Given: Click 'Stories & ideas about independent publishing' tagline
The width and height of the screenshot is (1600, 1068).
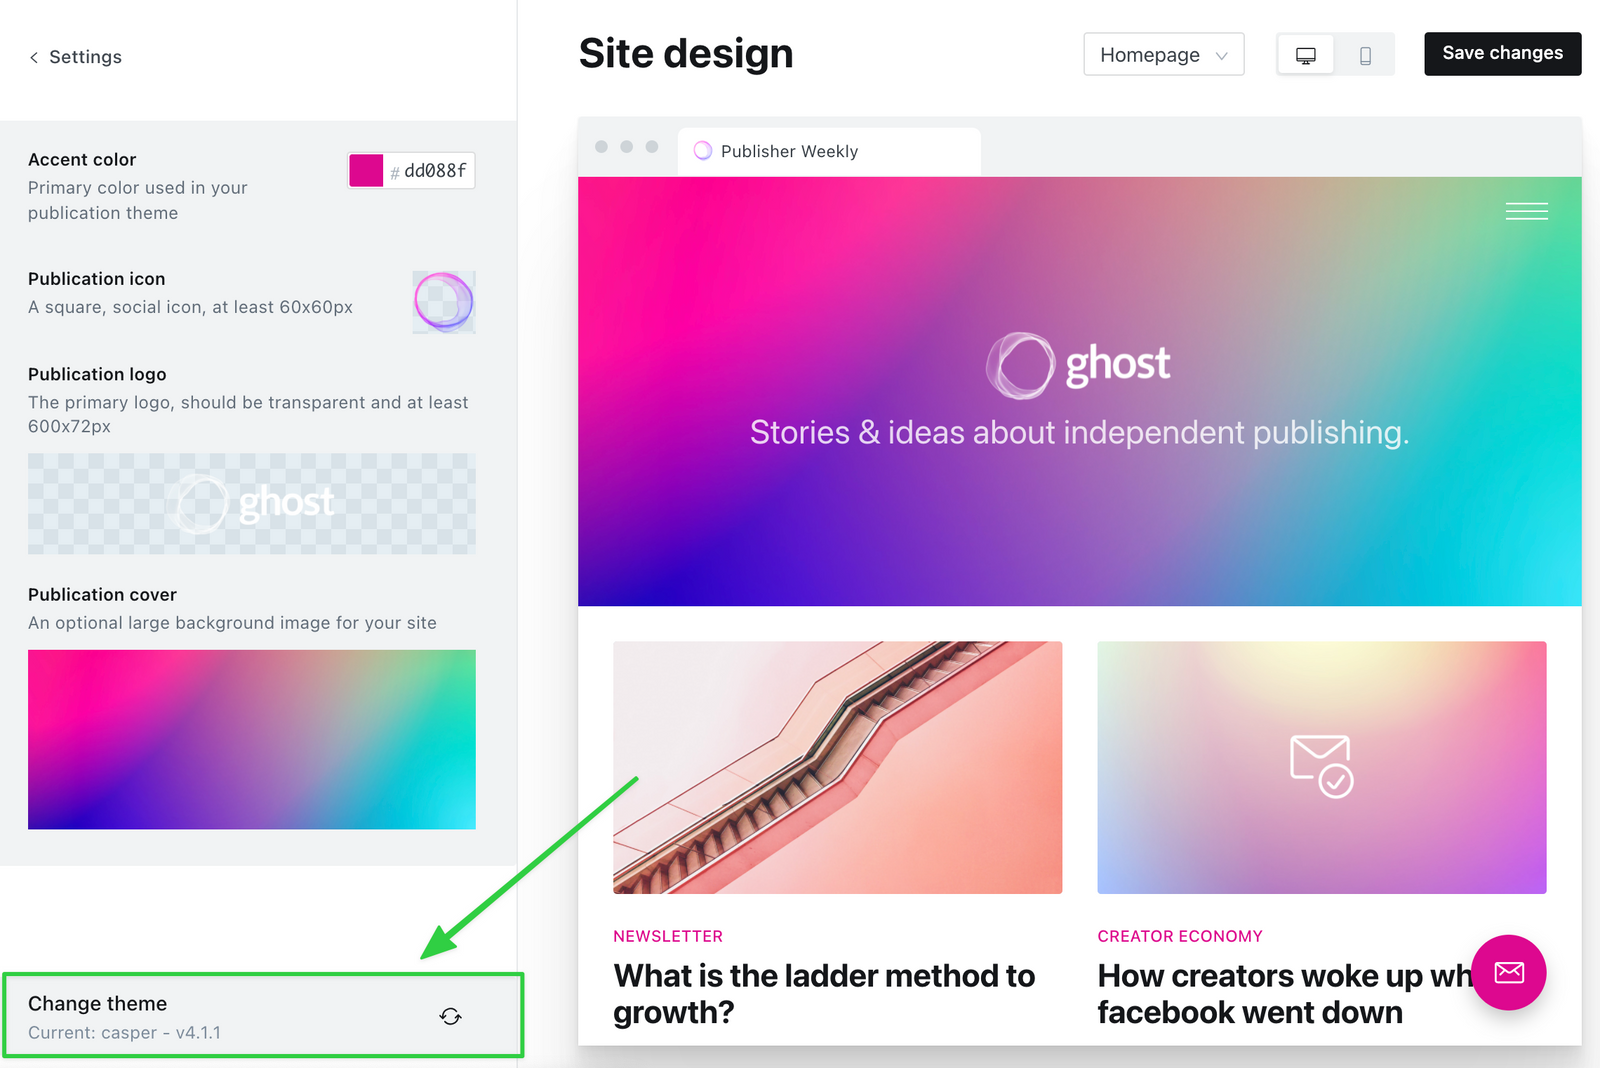Looking at the screenshot, I should [1079, 432].
